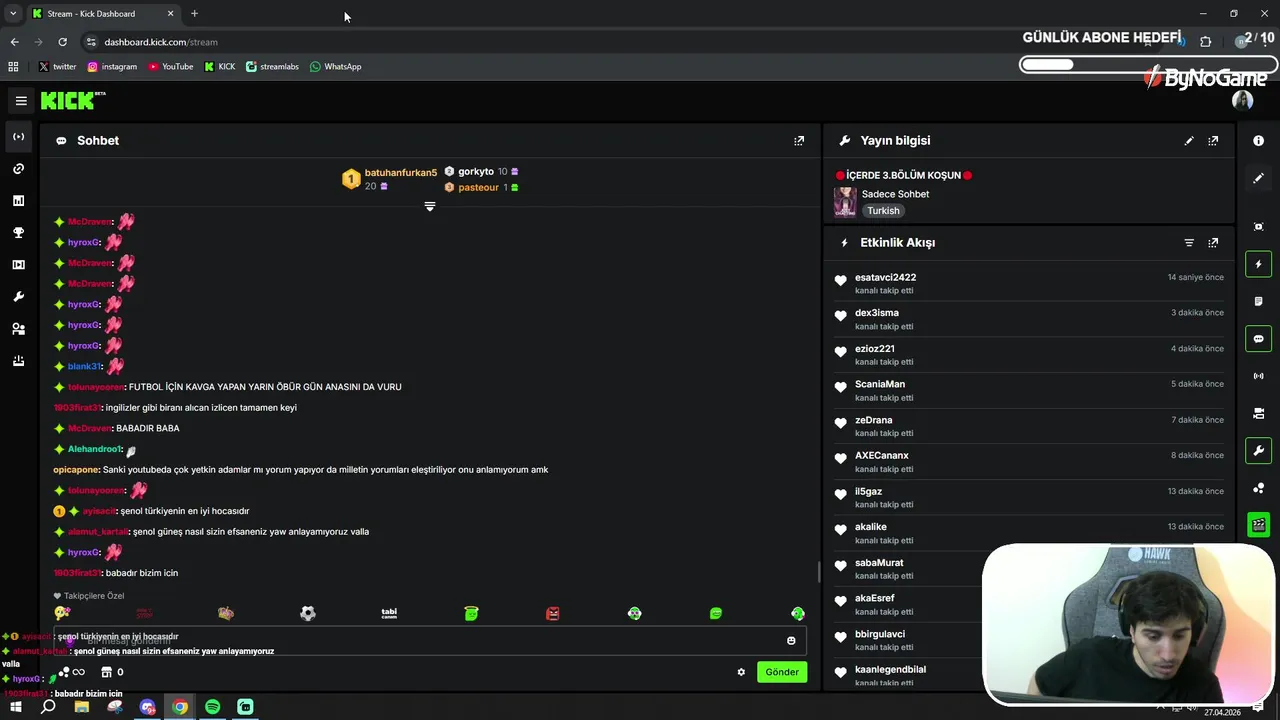Open pasteour in the leaderboard
Screen dimensions: 1280x720
(478, 187)
